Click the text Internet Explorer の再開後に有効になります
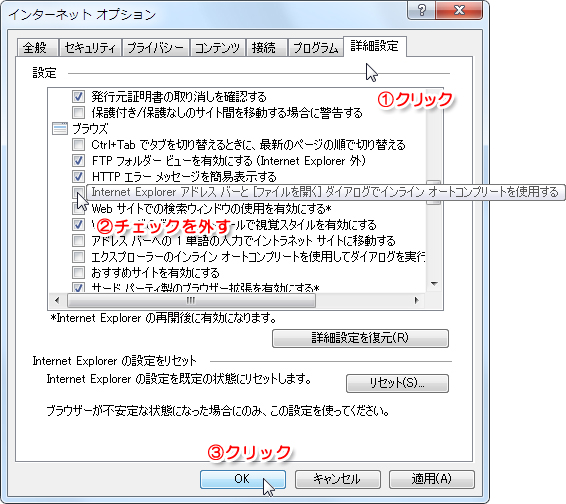This screenshot has width=566, height=504. (164, 318)
